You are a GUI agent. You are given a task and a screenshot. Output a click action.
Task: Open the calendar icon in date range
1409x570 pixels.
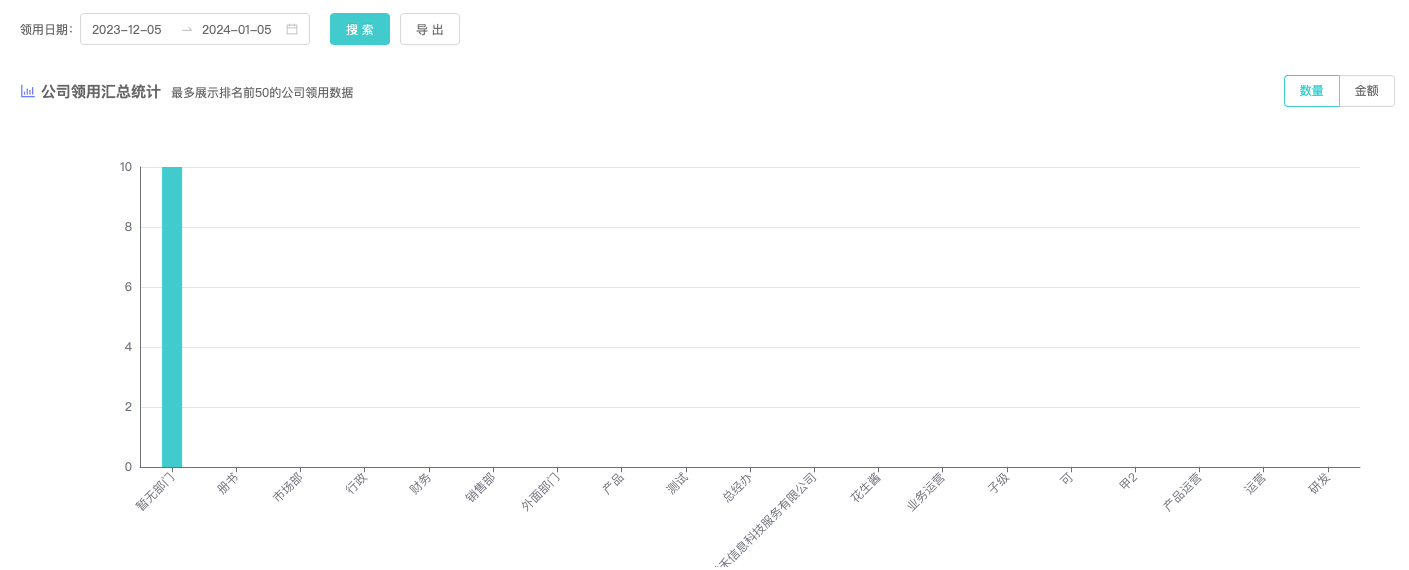pyautogui.click(x=292, y=30)
